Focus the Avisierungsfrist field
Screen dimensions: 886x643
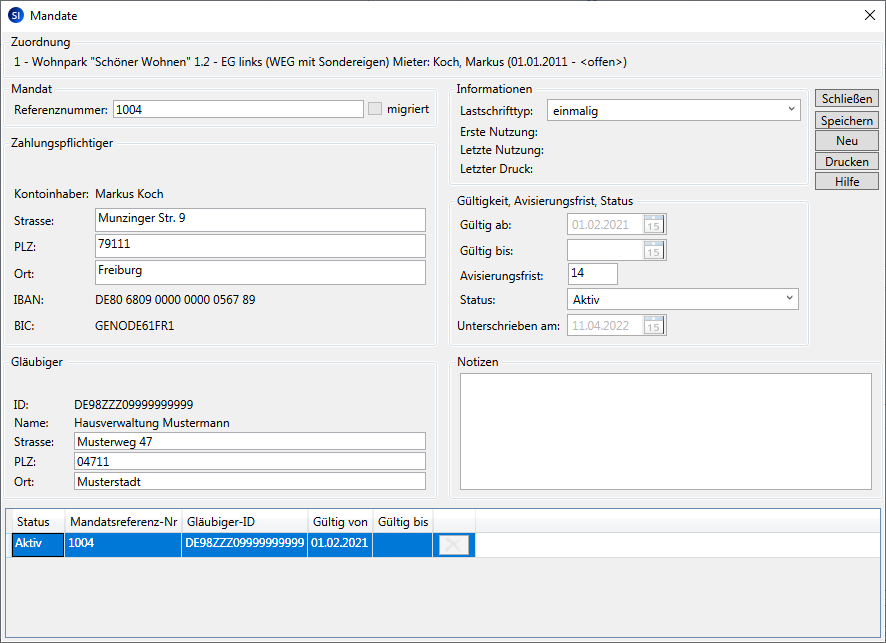coord(592,274)
